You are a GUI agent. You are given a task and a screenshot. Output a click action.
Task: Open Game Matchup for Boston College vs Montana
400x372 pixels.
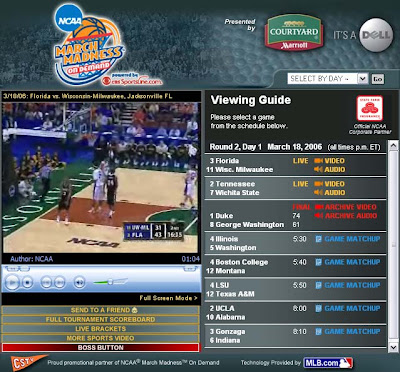click(348, 262)
